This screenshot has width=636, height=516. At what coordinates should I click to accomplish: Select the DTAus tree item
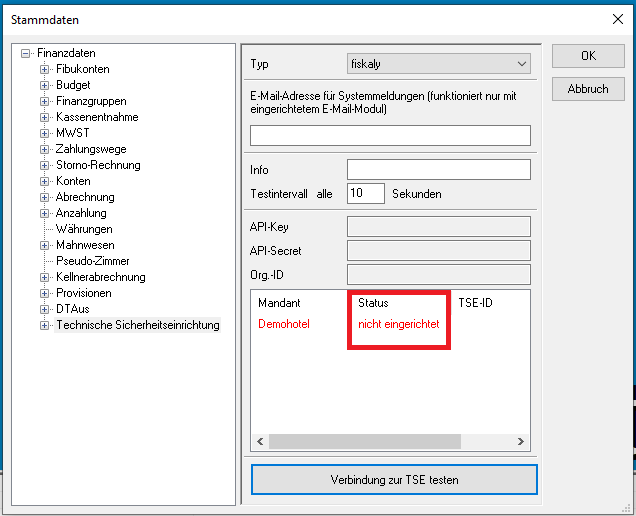point(73,309)
